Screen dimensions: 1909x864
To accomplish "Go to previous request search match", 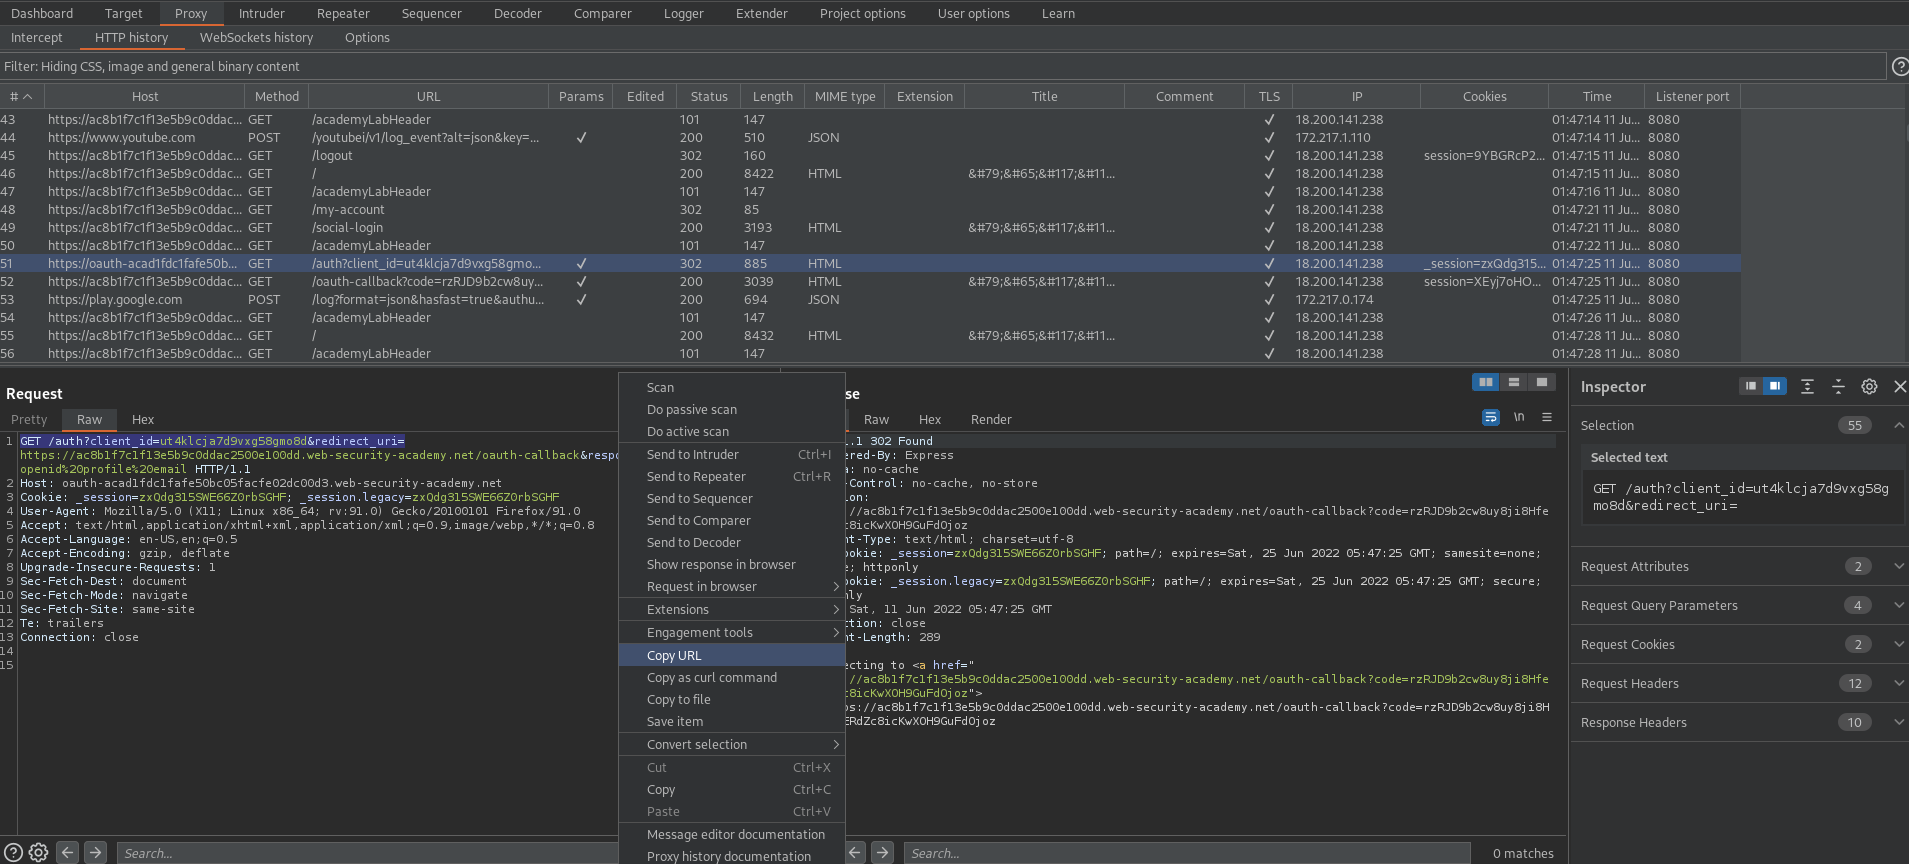I will tap(67, 852).
